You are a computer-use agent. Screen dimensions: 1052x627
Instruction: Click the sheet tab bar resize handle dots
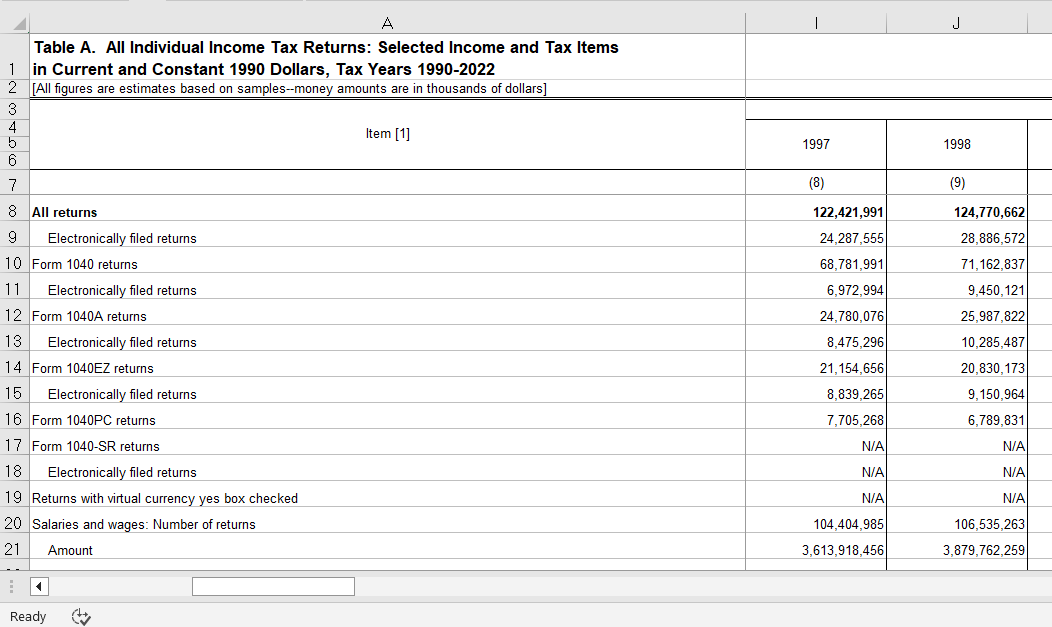tap(11, 587)
